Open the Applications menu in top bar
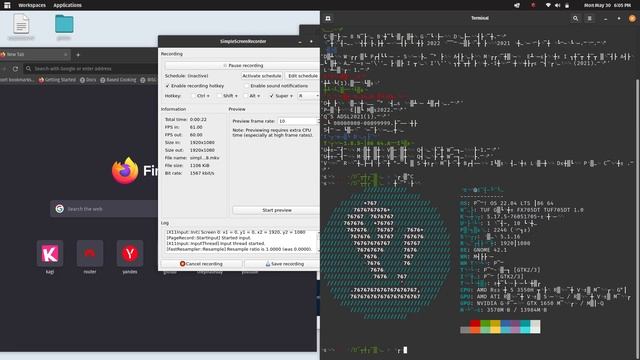Viewport: 640px width, 360px height. [67, 5]
